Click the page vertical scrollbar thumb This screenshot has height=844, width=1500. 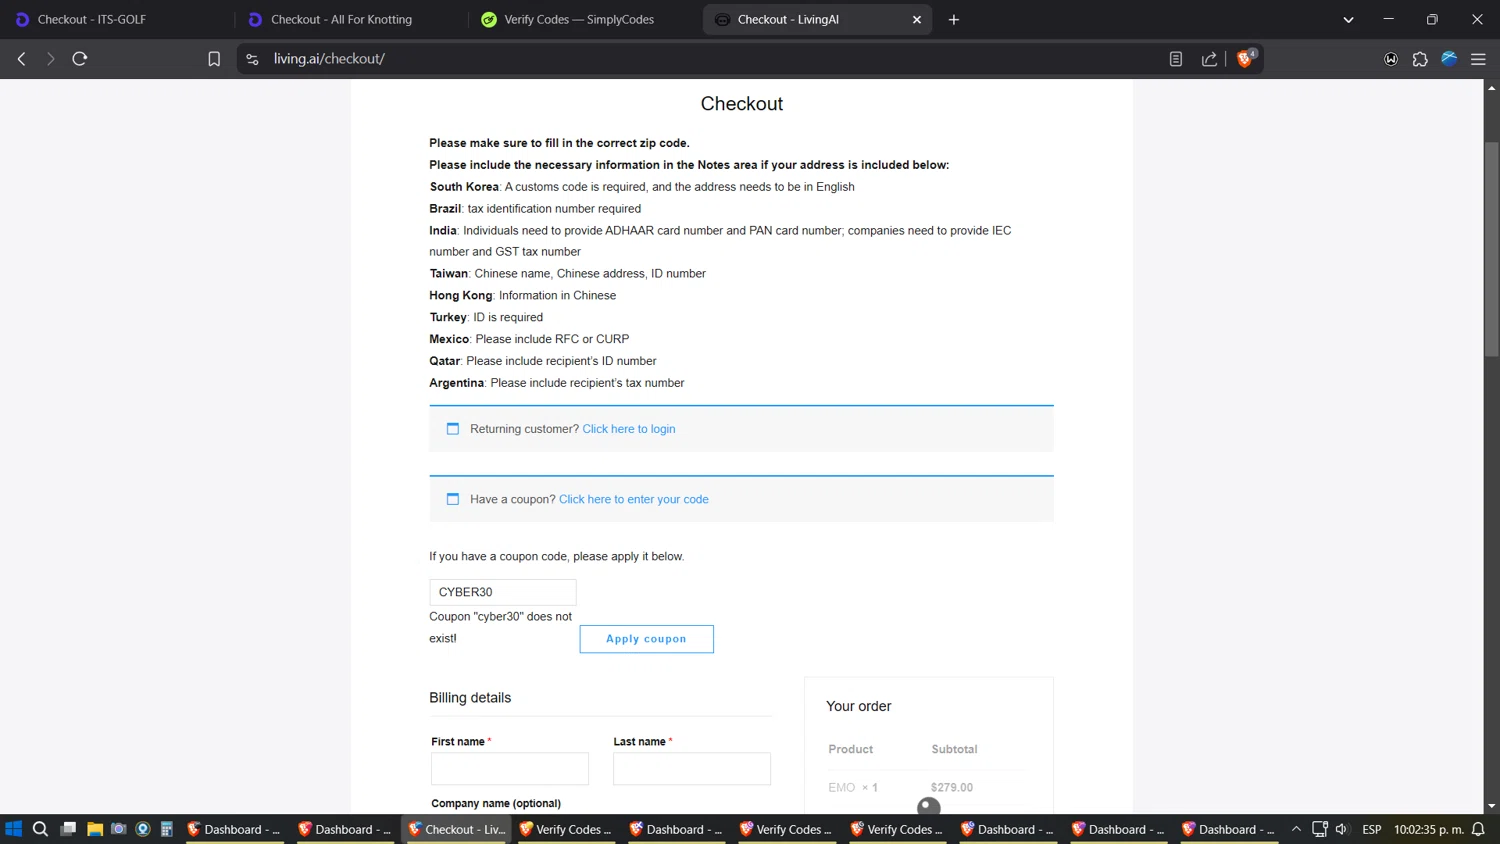[1491, 249]
